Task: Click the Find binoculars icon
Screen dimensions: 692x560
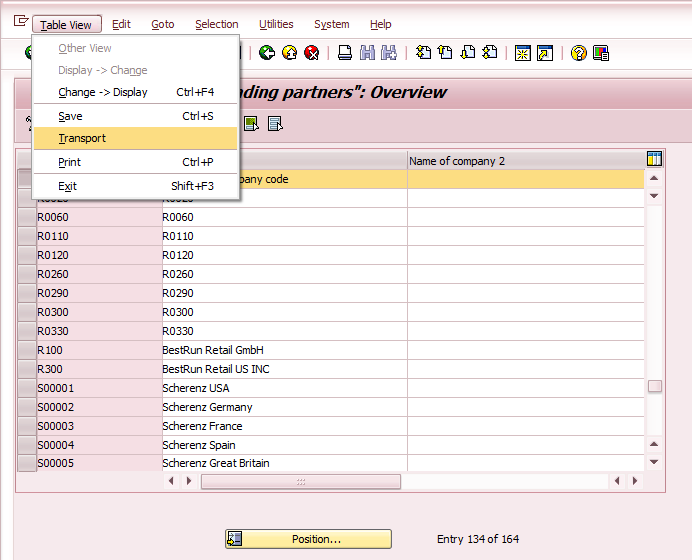Action: (367, 53)
